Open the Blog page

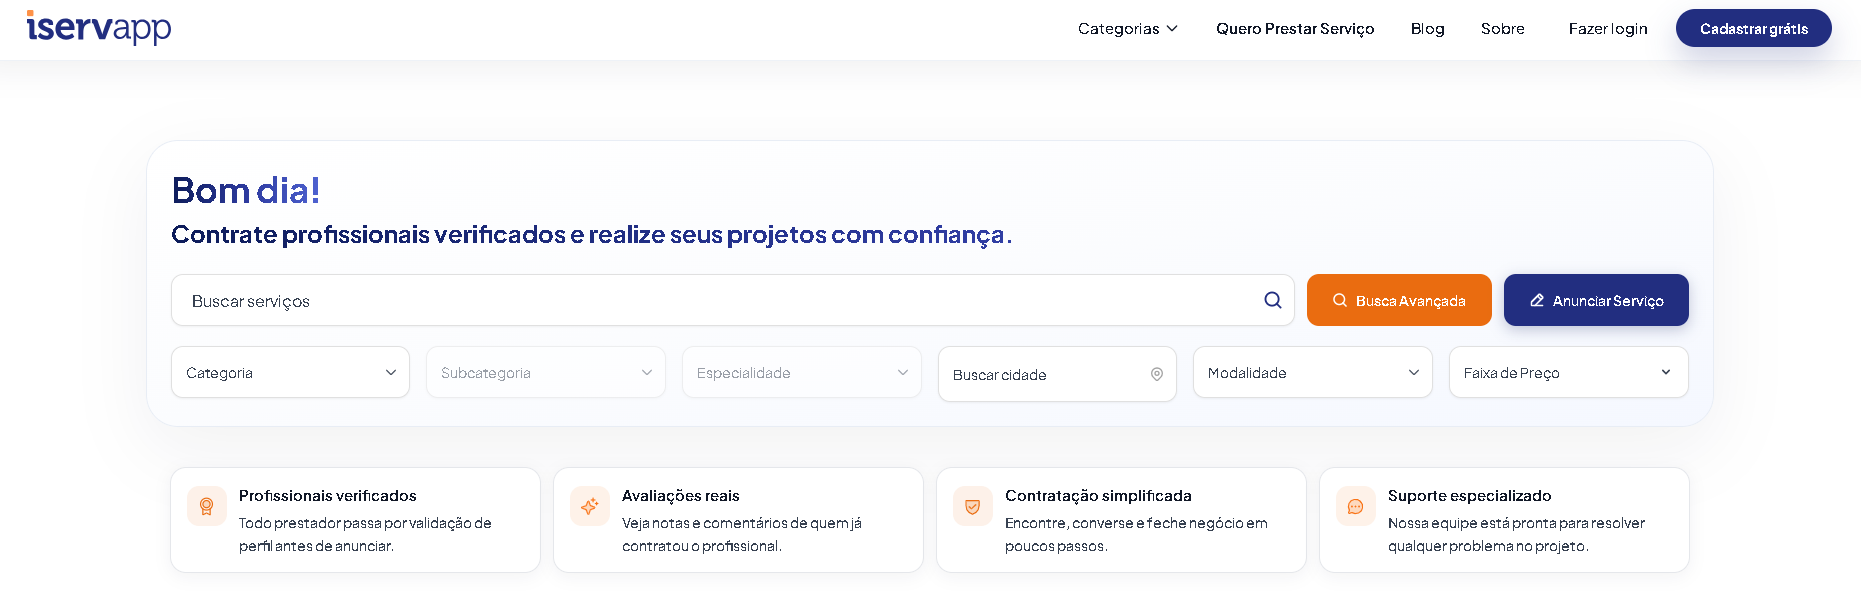pos(1427,28)
